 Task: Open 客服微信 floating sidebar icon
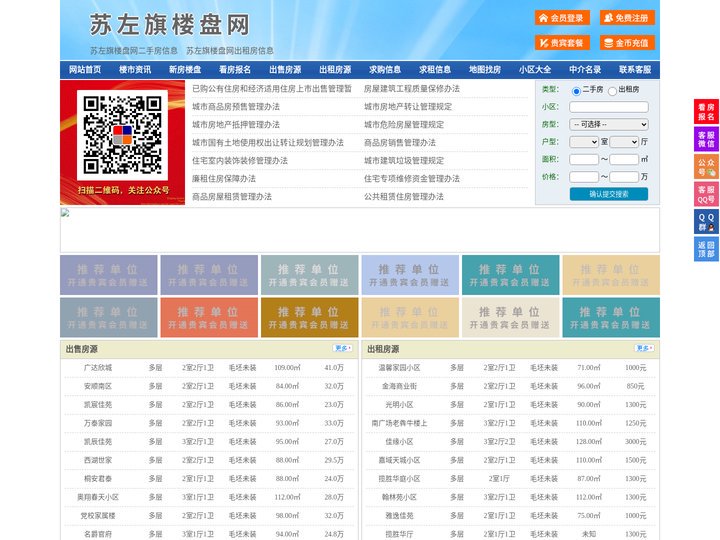click(706, 139)
